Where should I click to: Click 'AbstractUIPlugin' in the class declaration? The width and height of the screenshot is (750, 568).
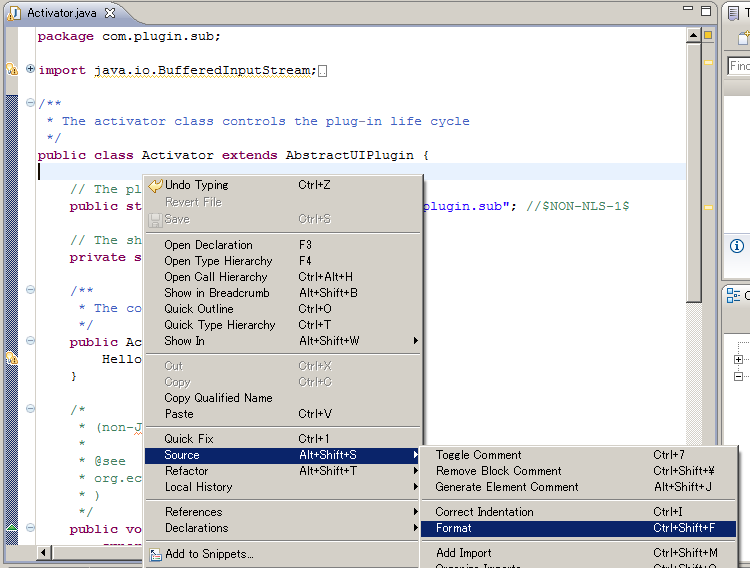click(350, 155)
